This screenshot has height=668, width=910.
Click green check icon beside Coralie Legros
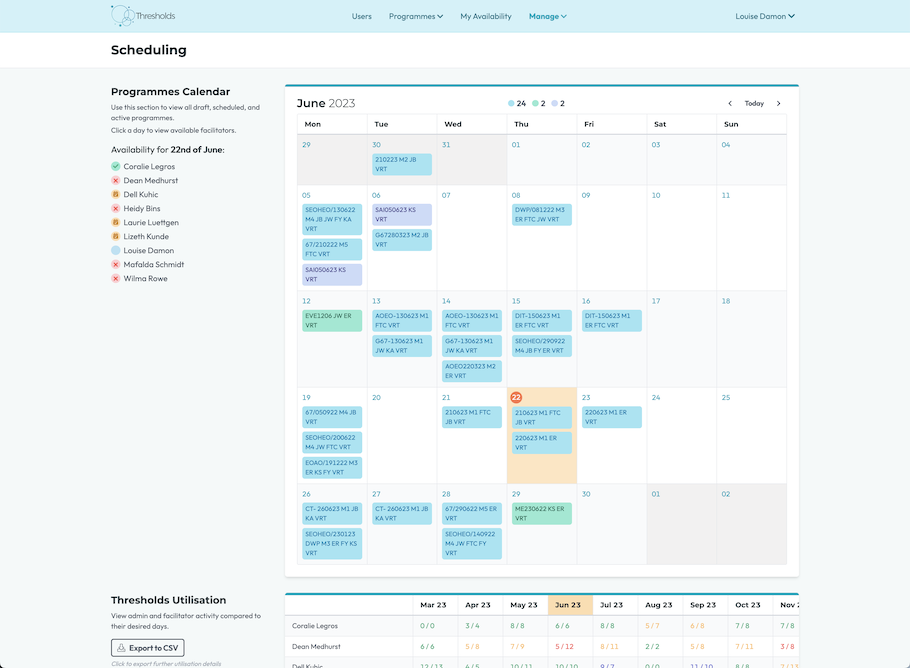coord(116,166)
